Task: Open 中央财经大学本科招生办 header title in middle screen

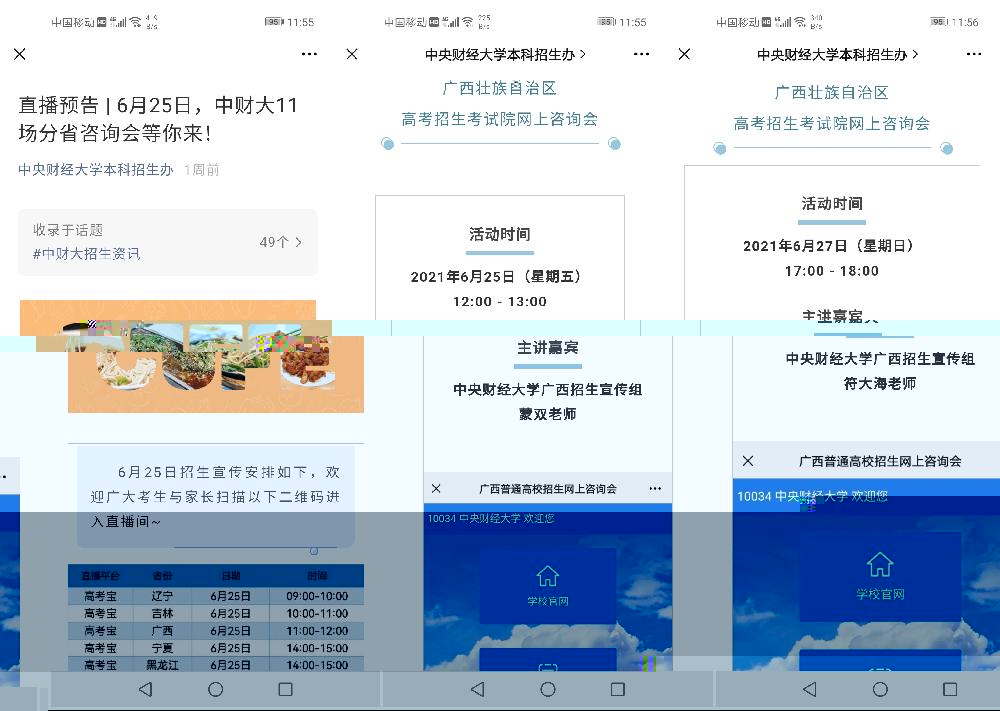Action: pos(505,55)
